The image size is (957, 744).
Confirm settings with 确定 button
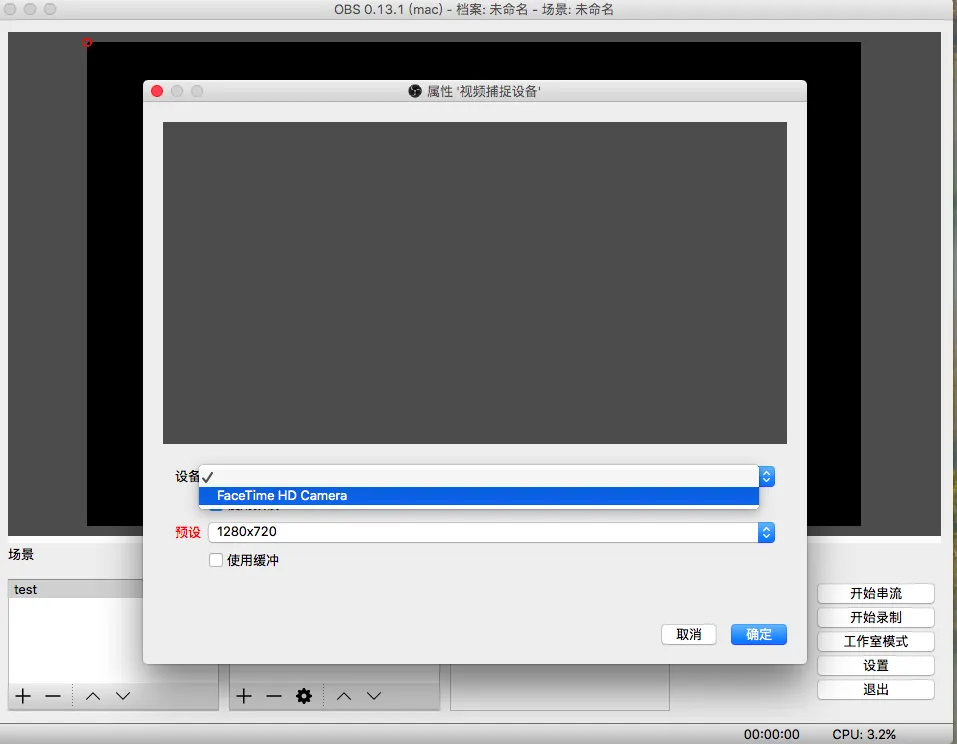click(758, 634)
